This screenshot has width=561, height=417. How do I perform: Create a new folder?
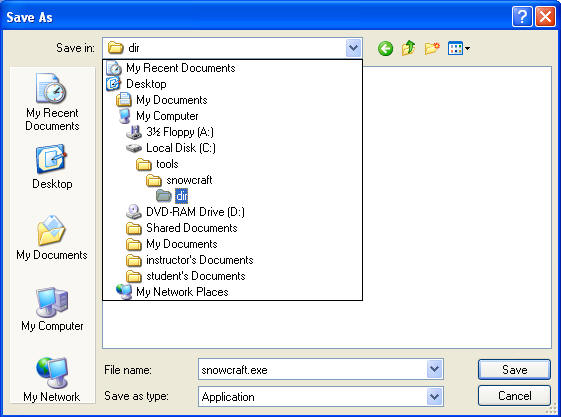432,48
